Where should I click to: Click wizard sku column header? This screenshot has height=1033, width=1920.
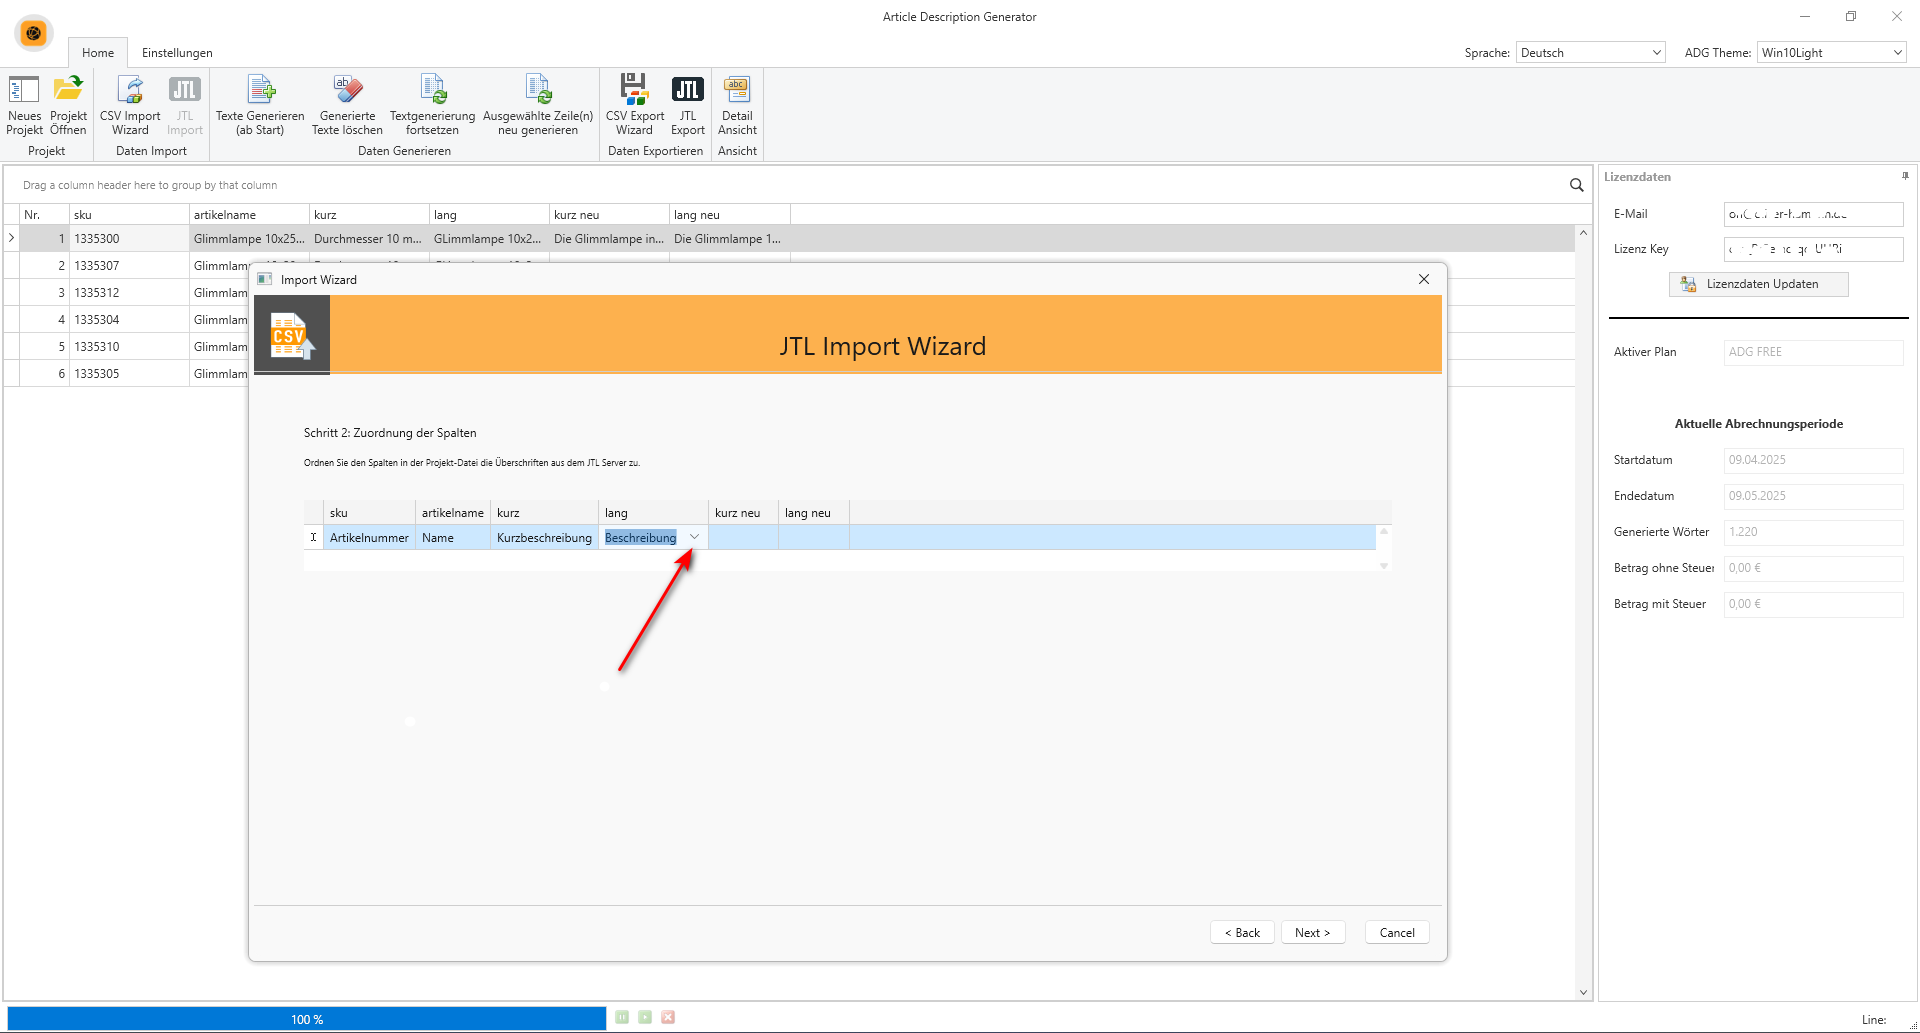(x=369, y=513)
